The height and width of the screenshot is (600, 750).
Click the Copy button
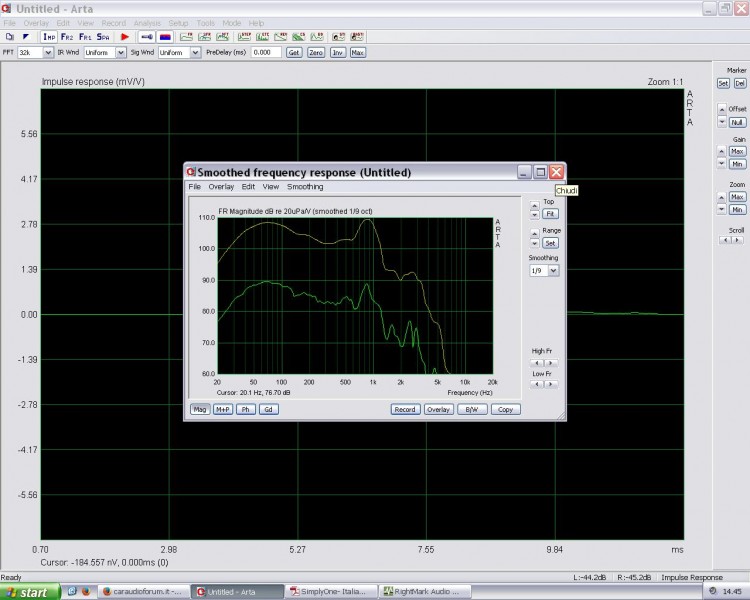pos(506,410)
